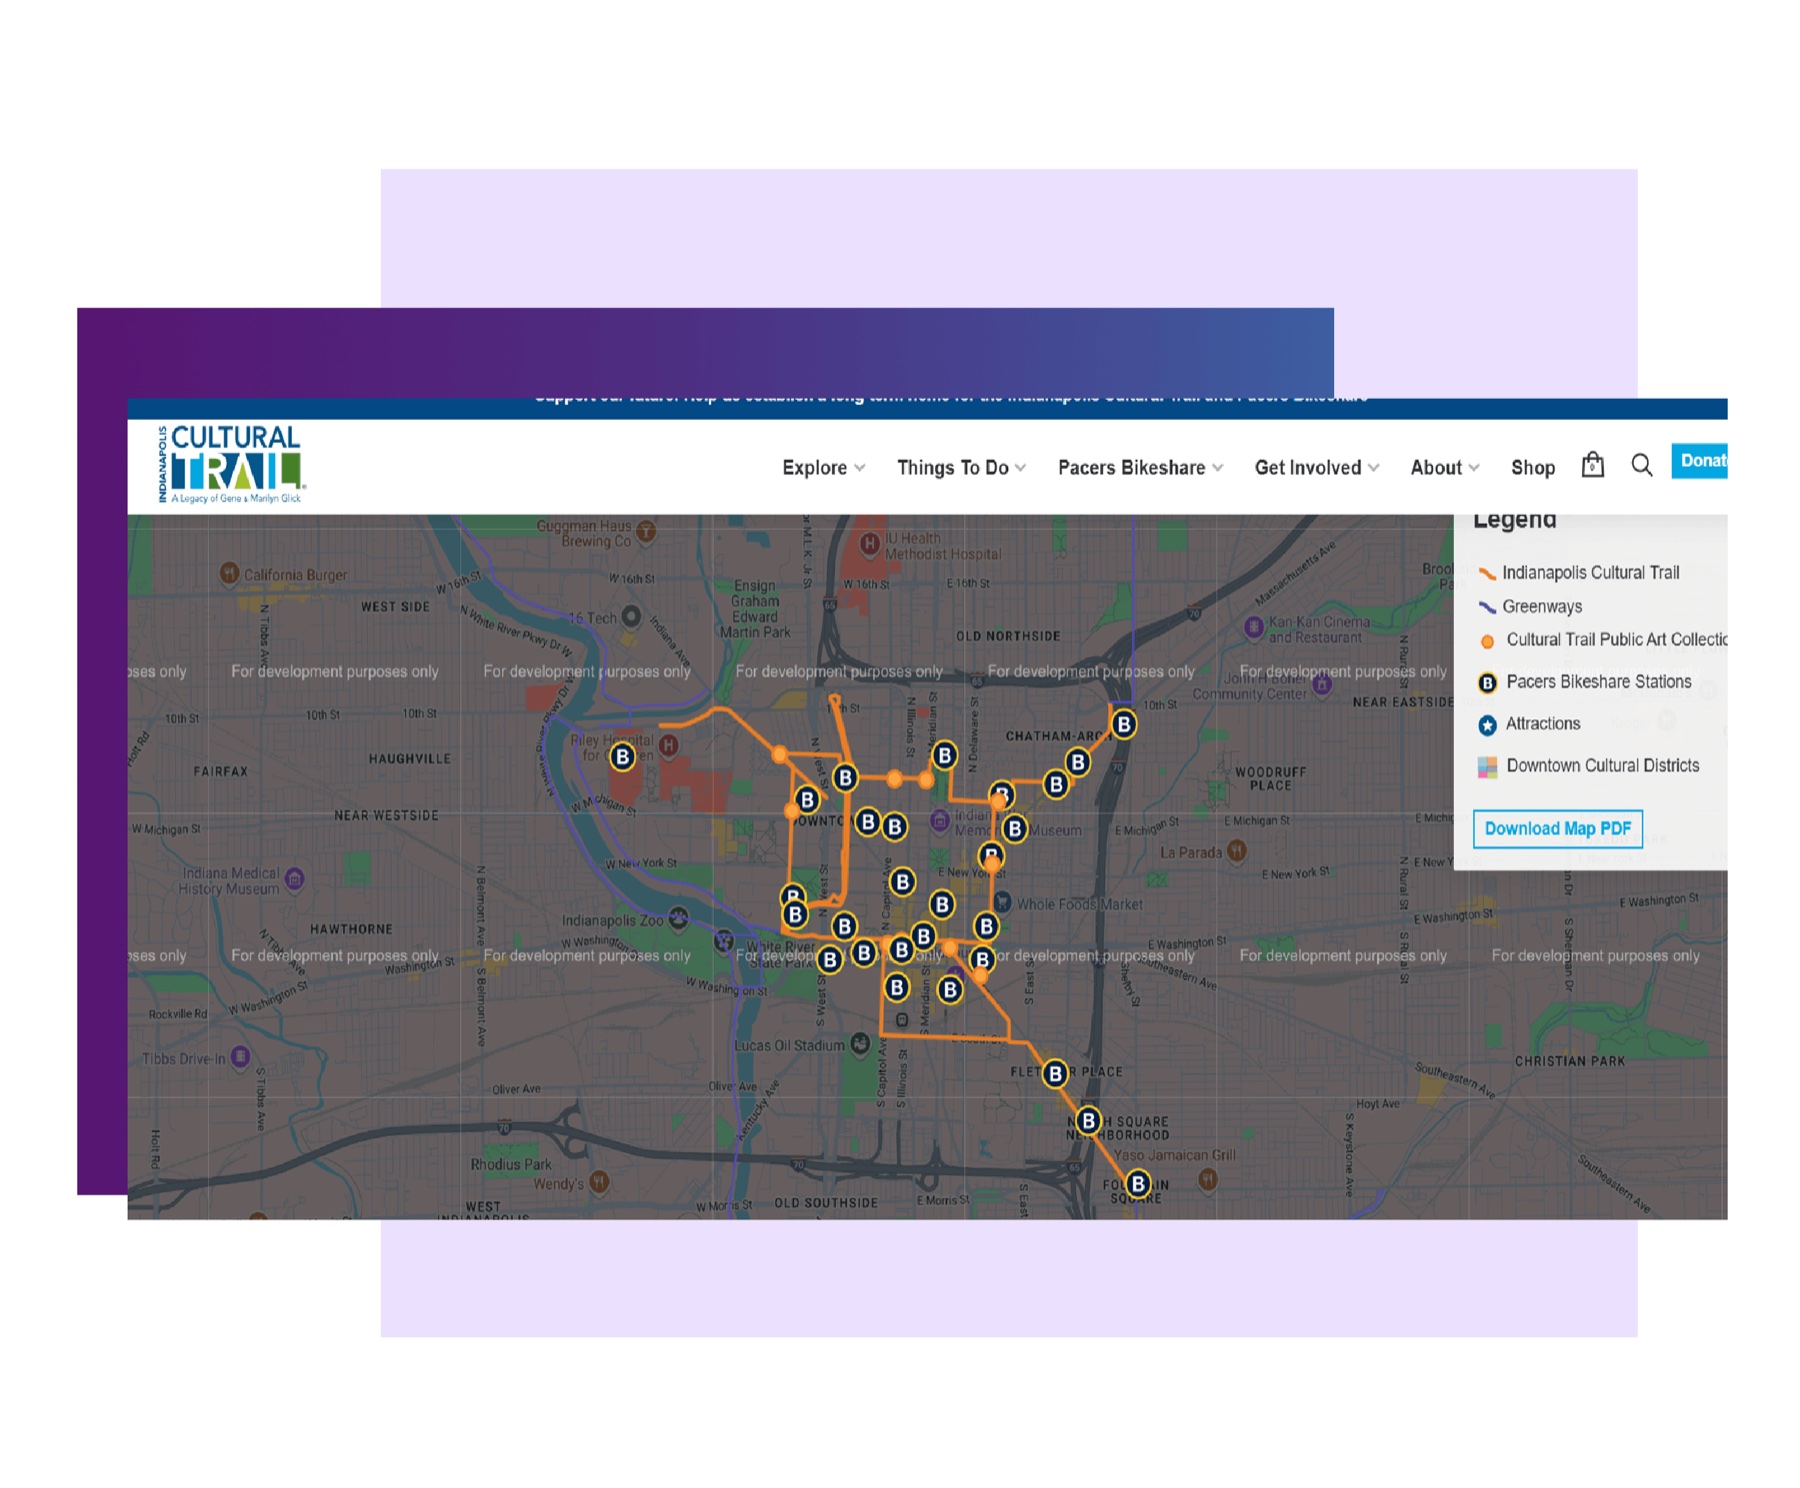
Task: Click the Tibbs Drive-In map pin
Action: pos(240,1056)
